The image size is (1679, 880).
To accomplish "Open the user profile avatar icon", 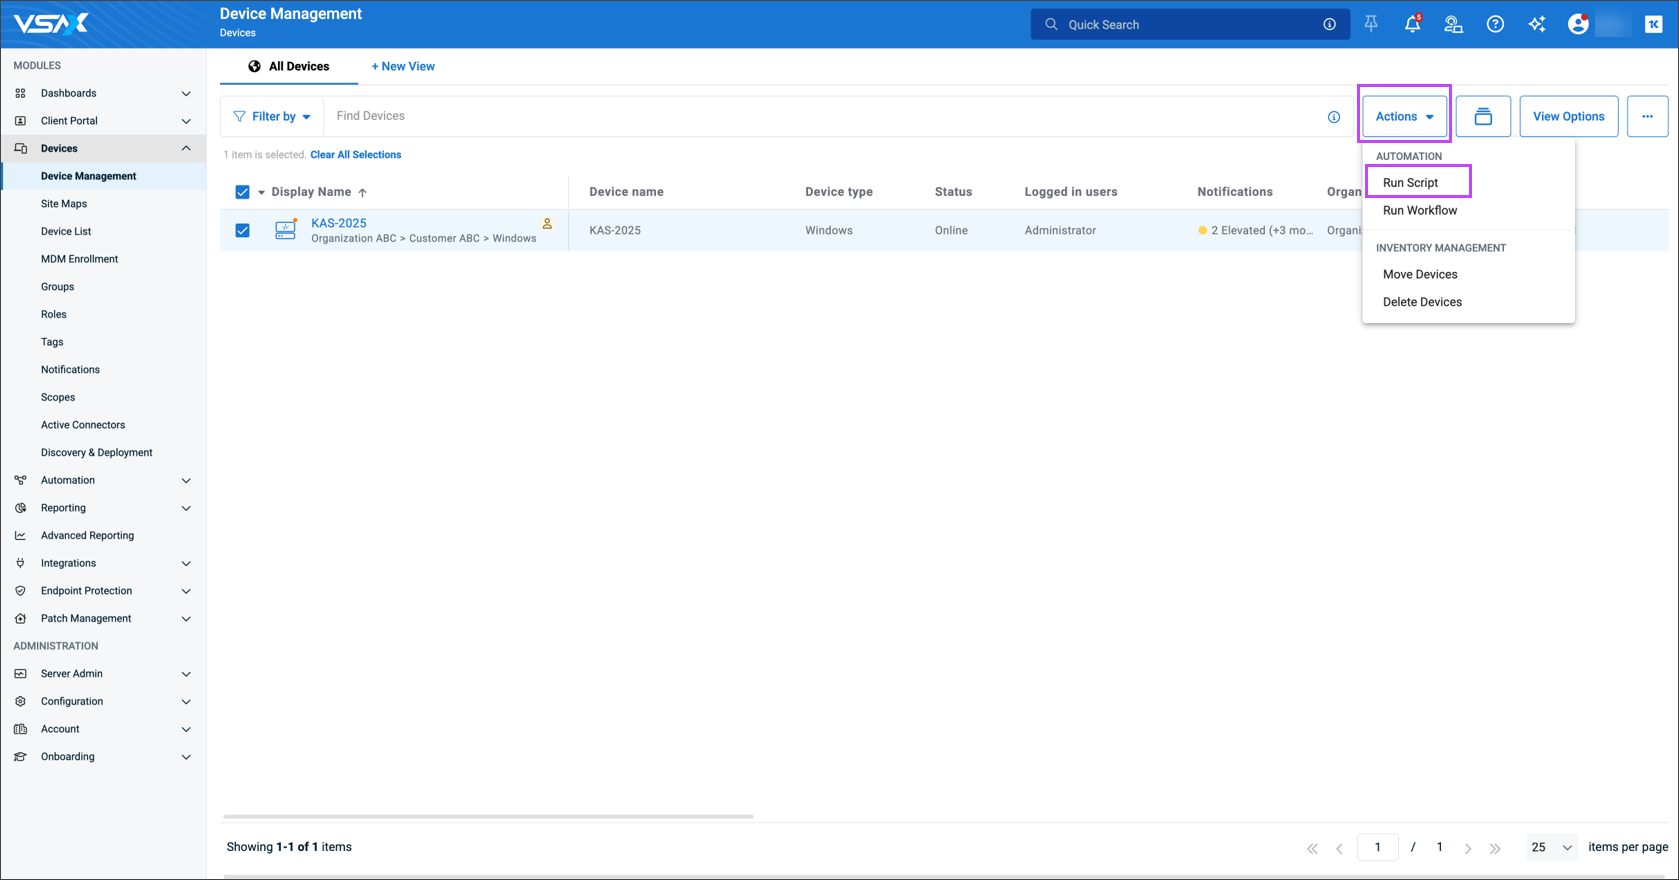I will click(x=1578, y=25).
